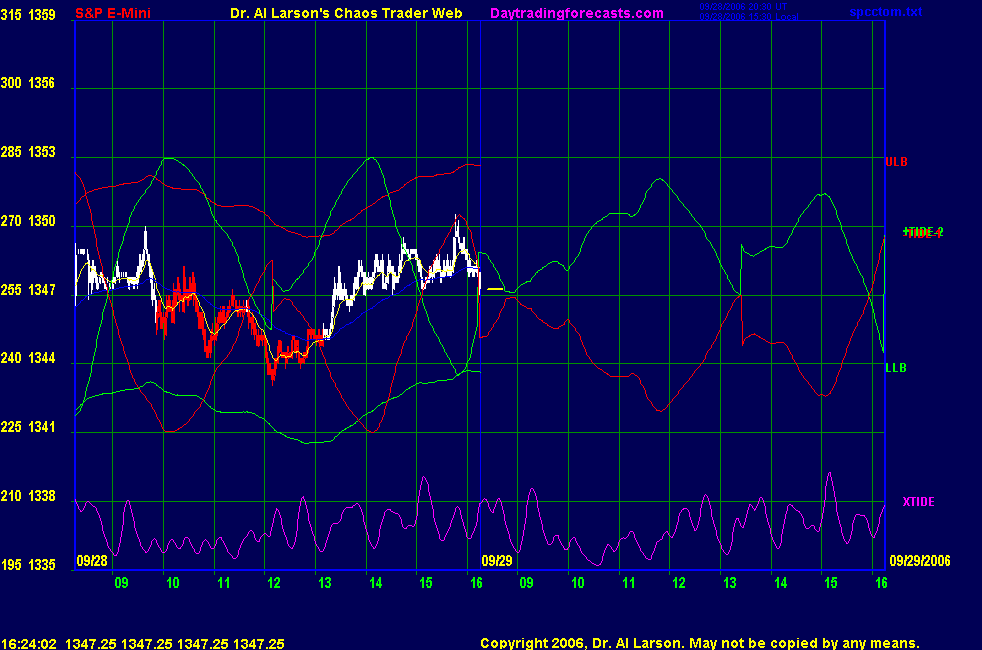The image size is (982, 650).
Task: Click the green LLB band label
Action: click(x=896, y=368)
